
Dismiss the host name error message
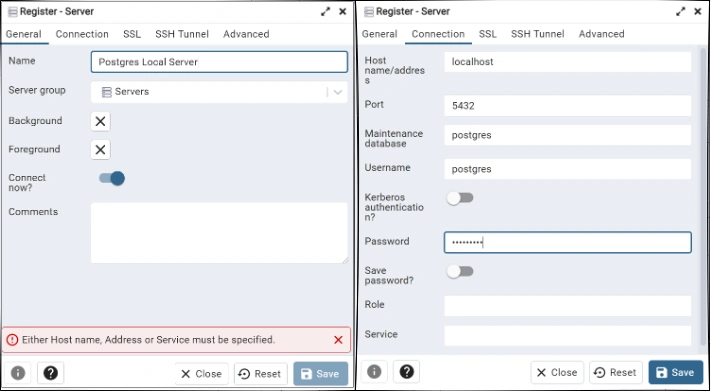[338, 340]
